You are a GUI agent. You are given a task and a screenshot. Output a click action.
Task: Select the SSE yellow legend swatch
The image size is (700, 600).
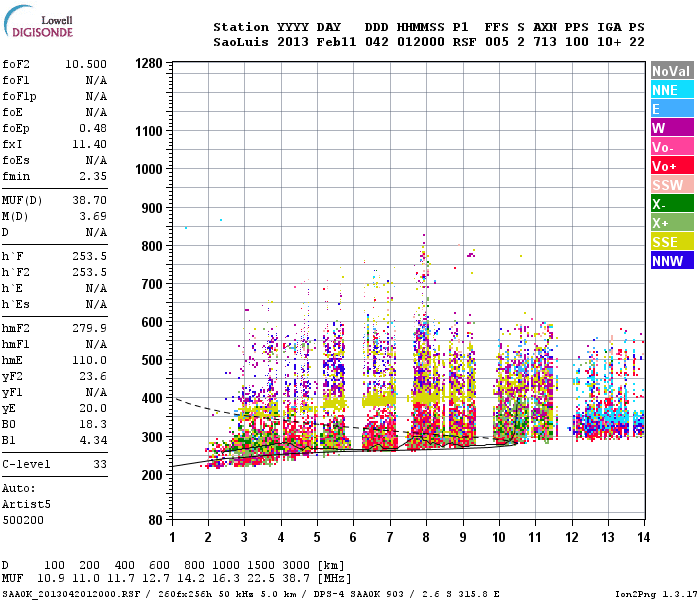coord(672,242)
